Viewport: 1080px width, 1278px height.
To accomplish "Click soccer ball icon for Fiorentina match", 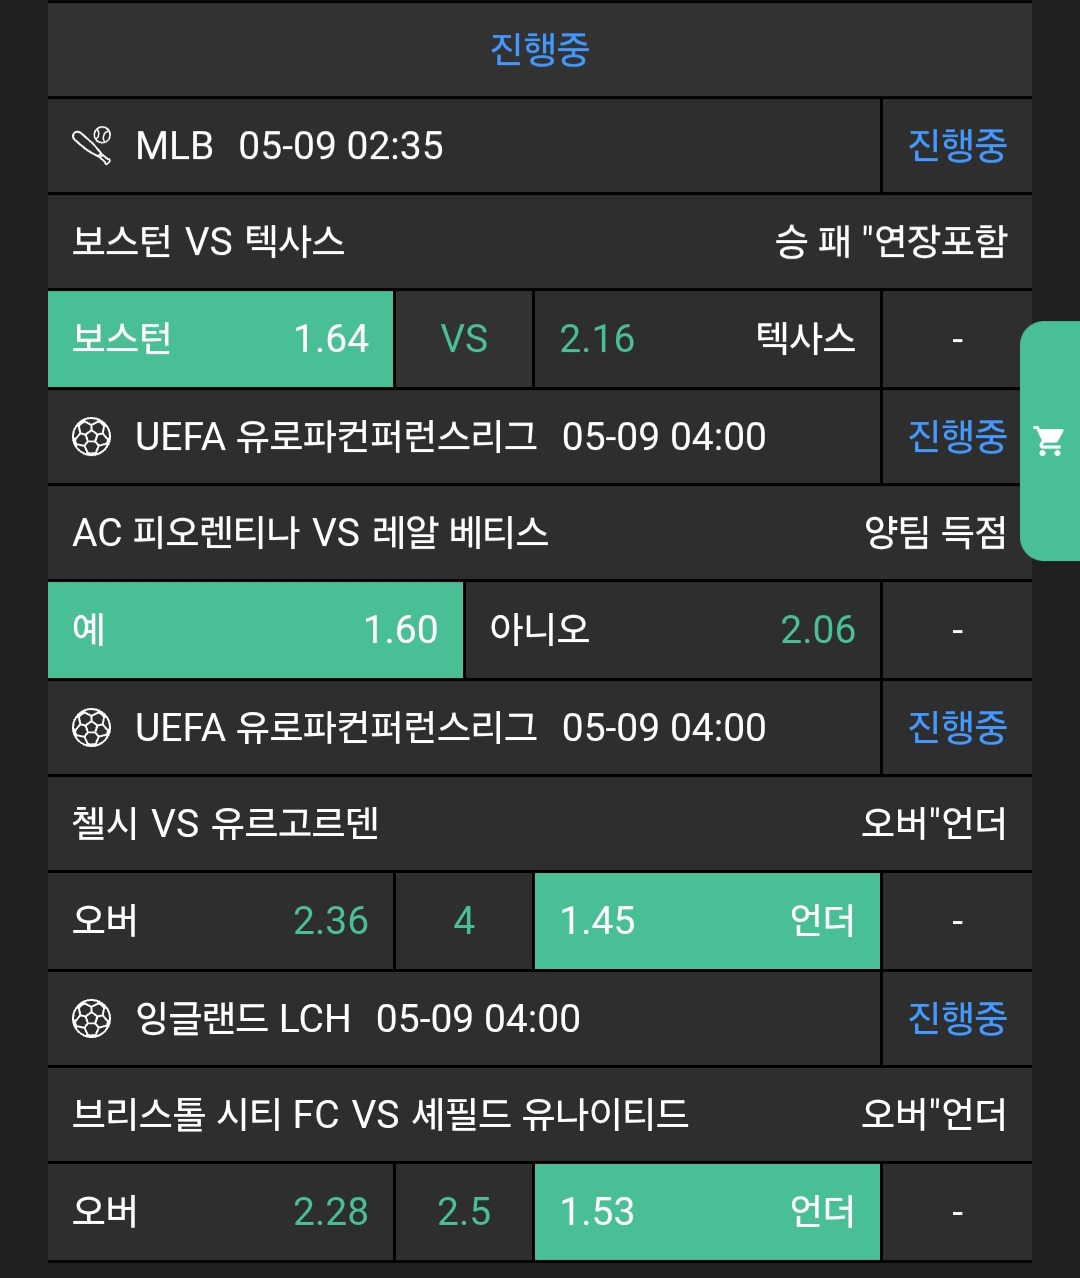I will 92,437.
